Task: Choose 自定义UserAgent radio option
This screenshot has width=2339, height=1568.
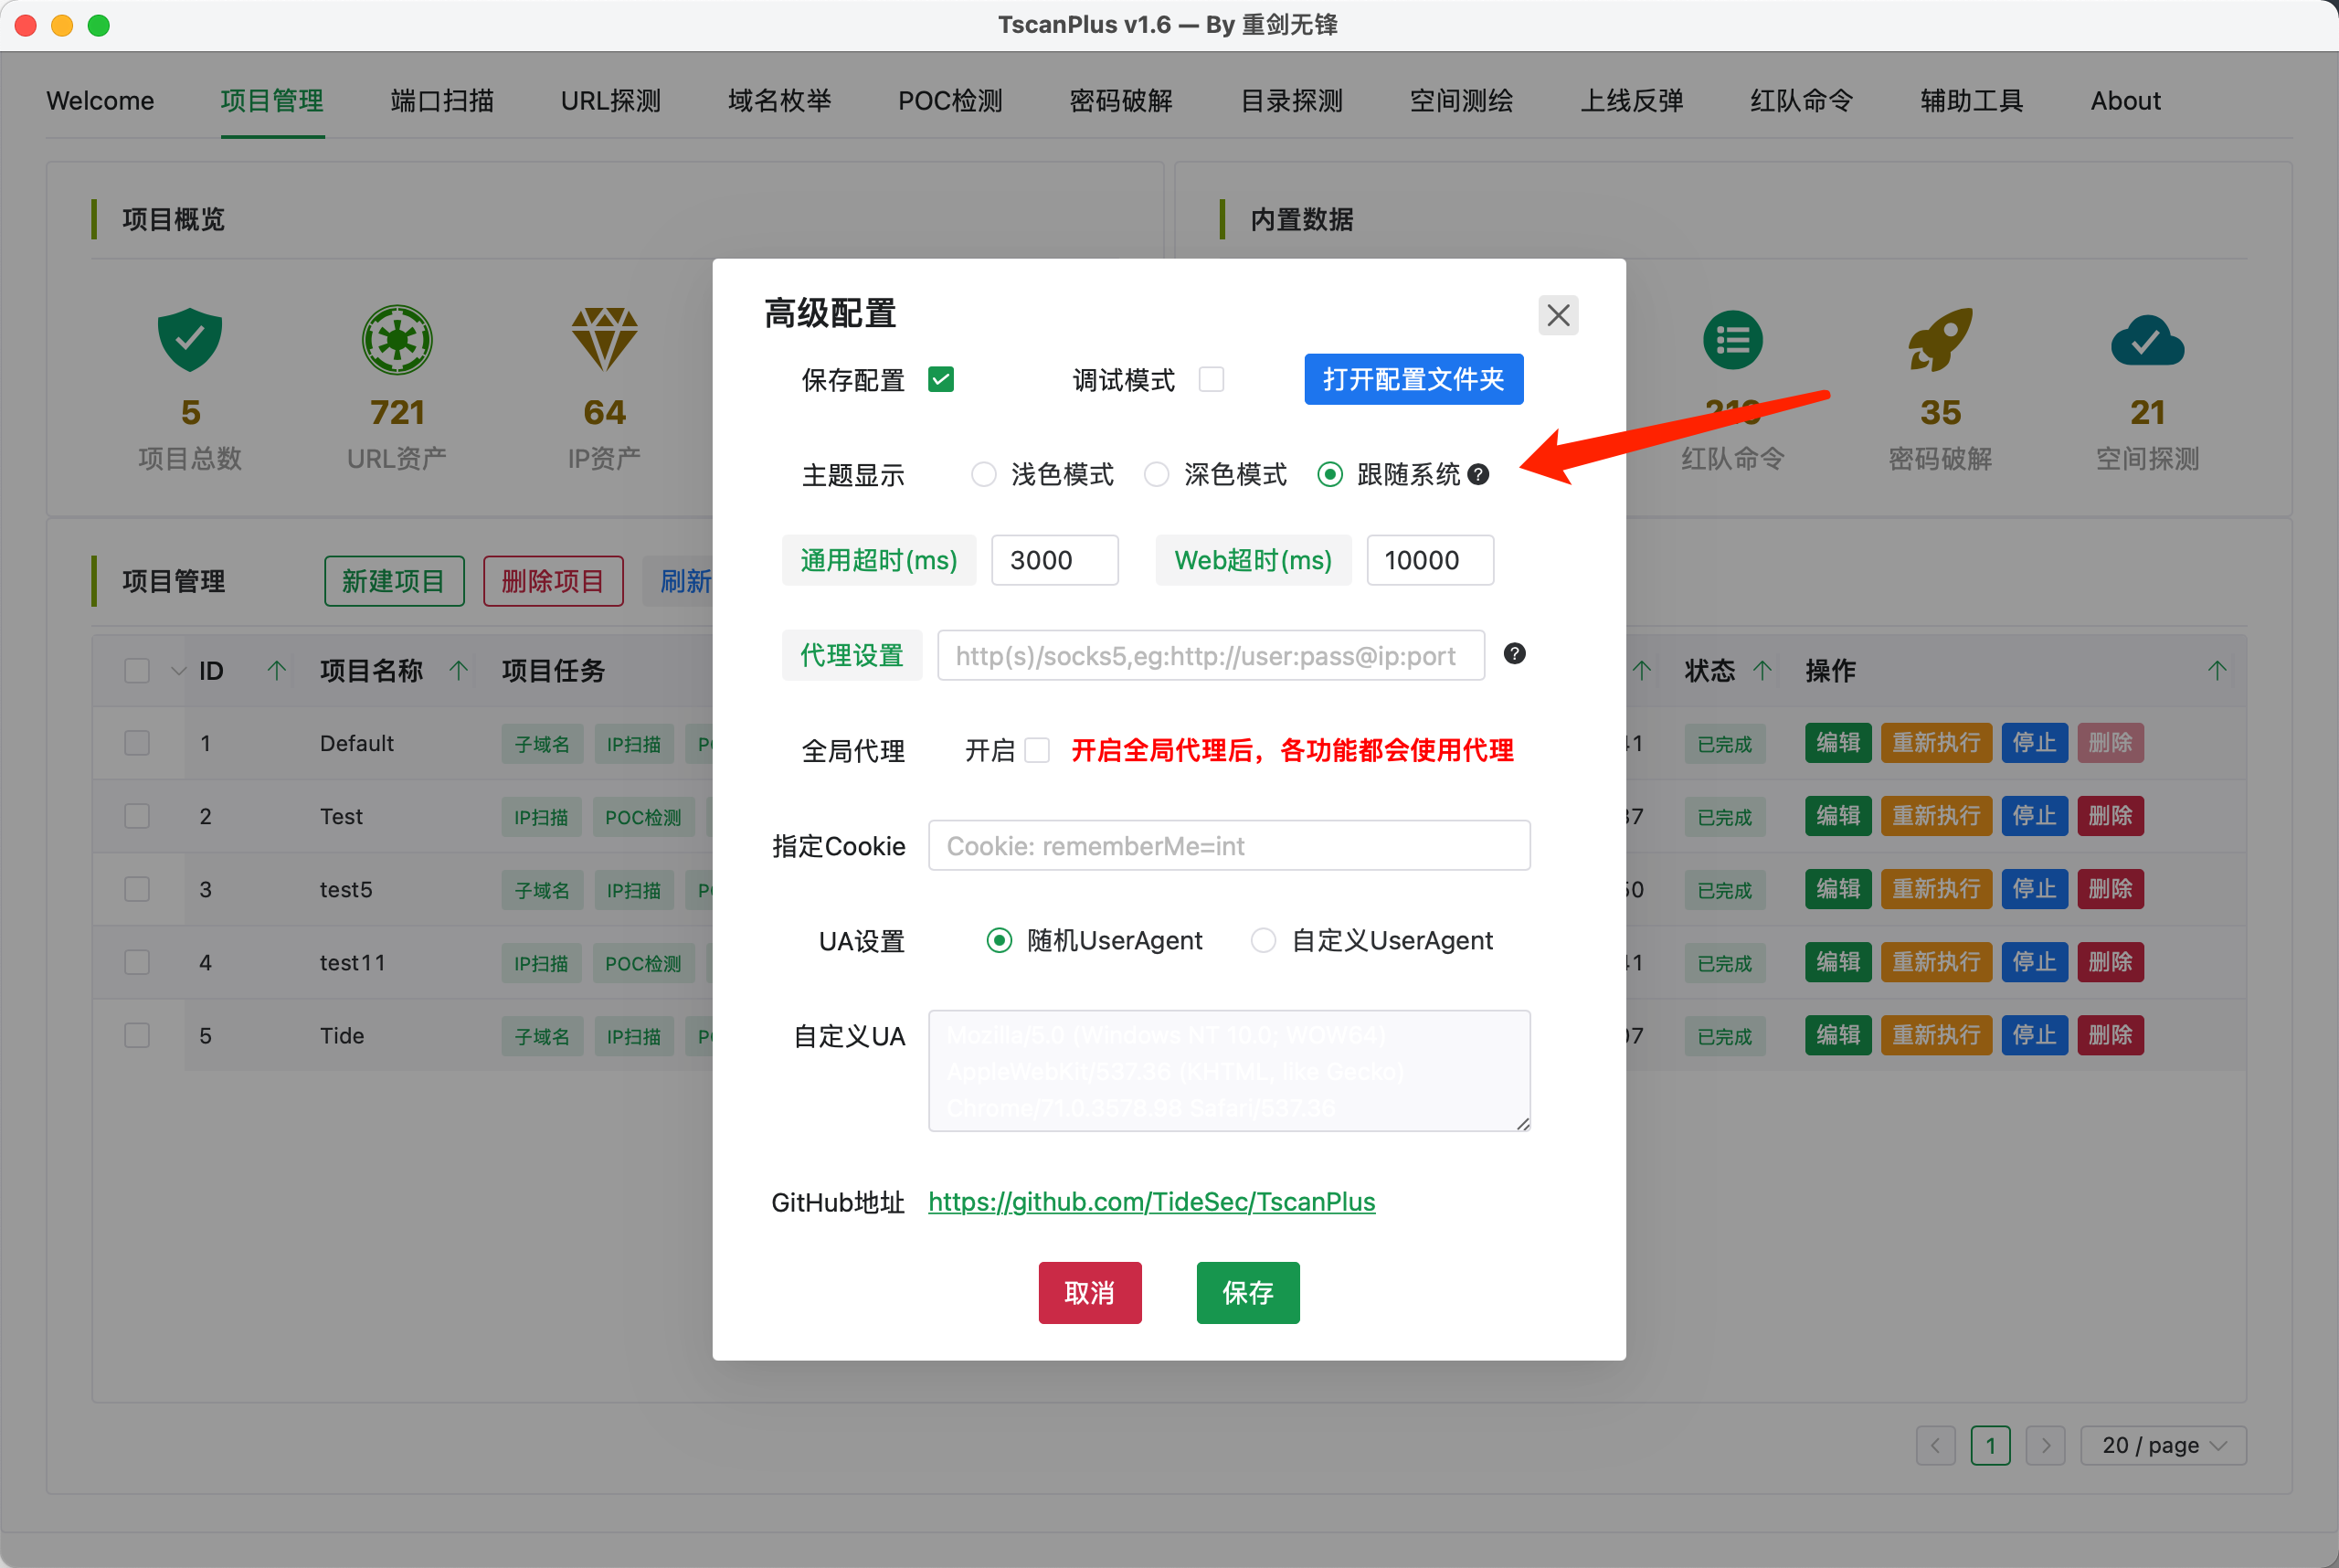Action: (1263, 941)
